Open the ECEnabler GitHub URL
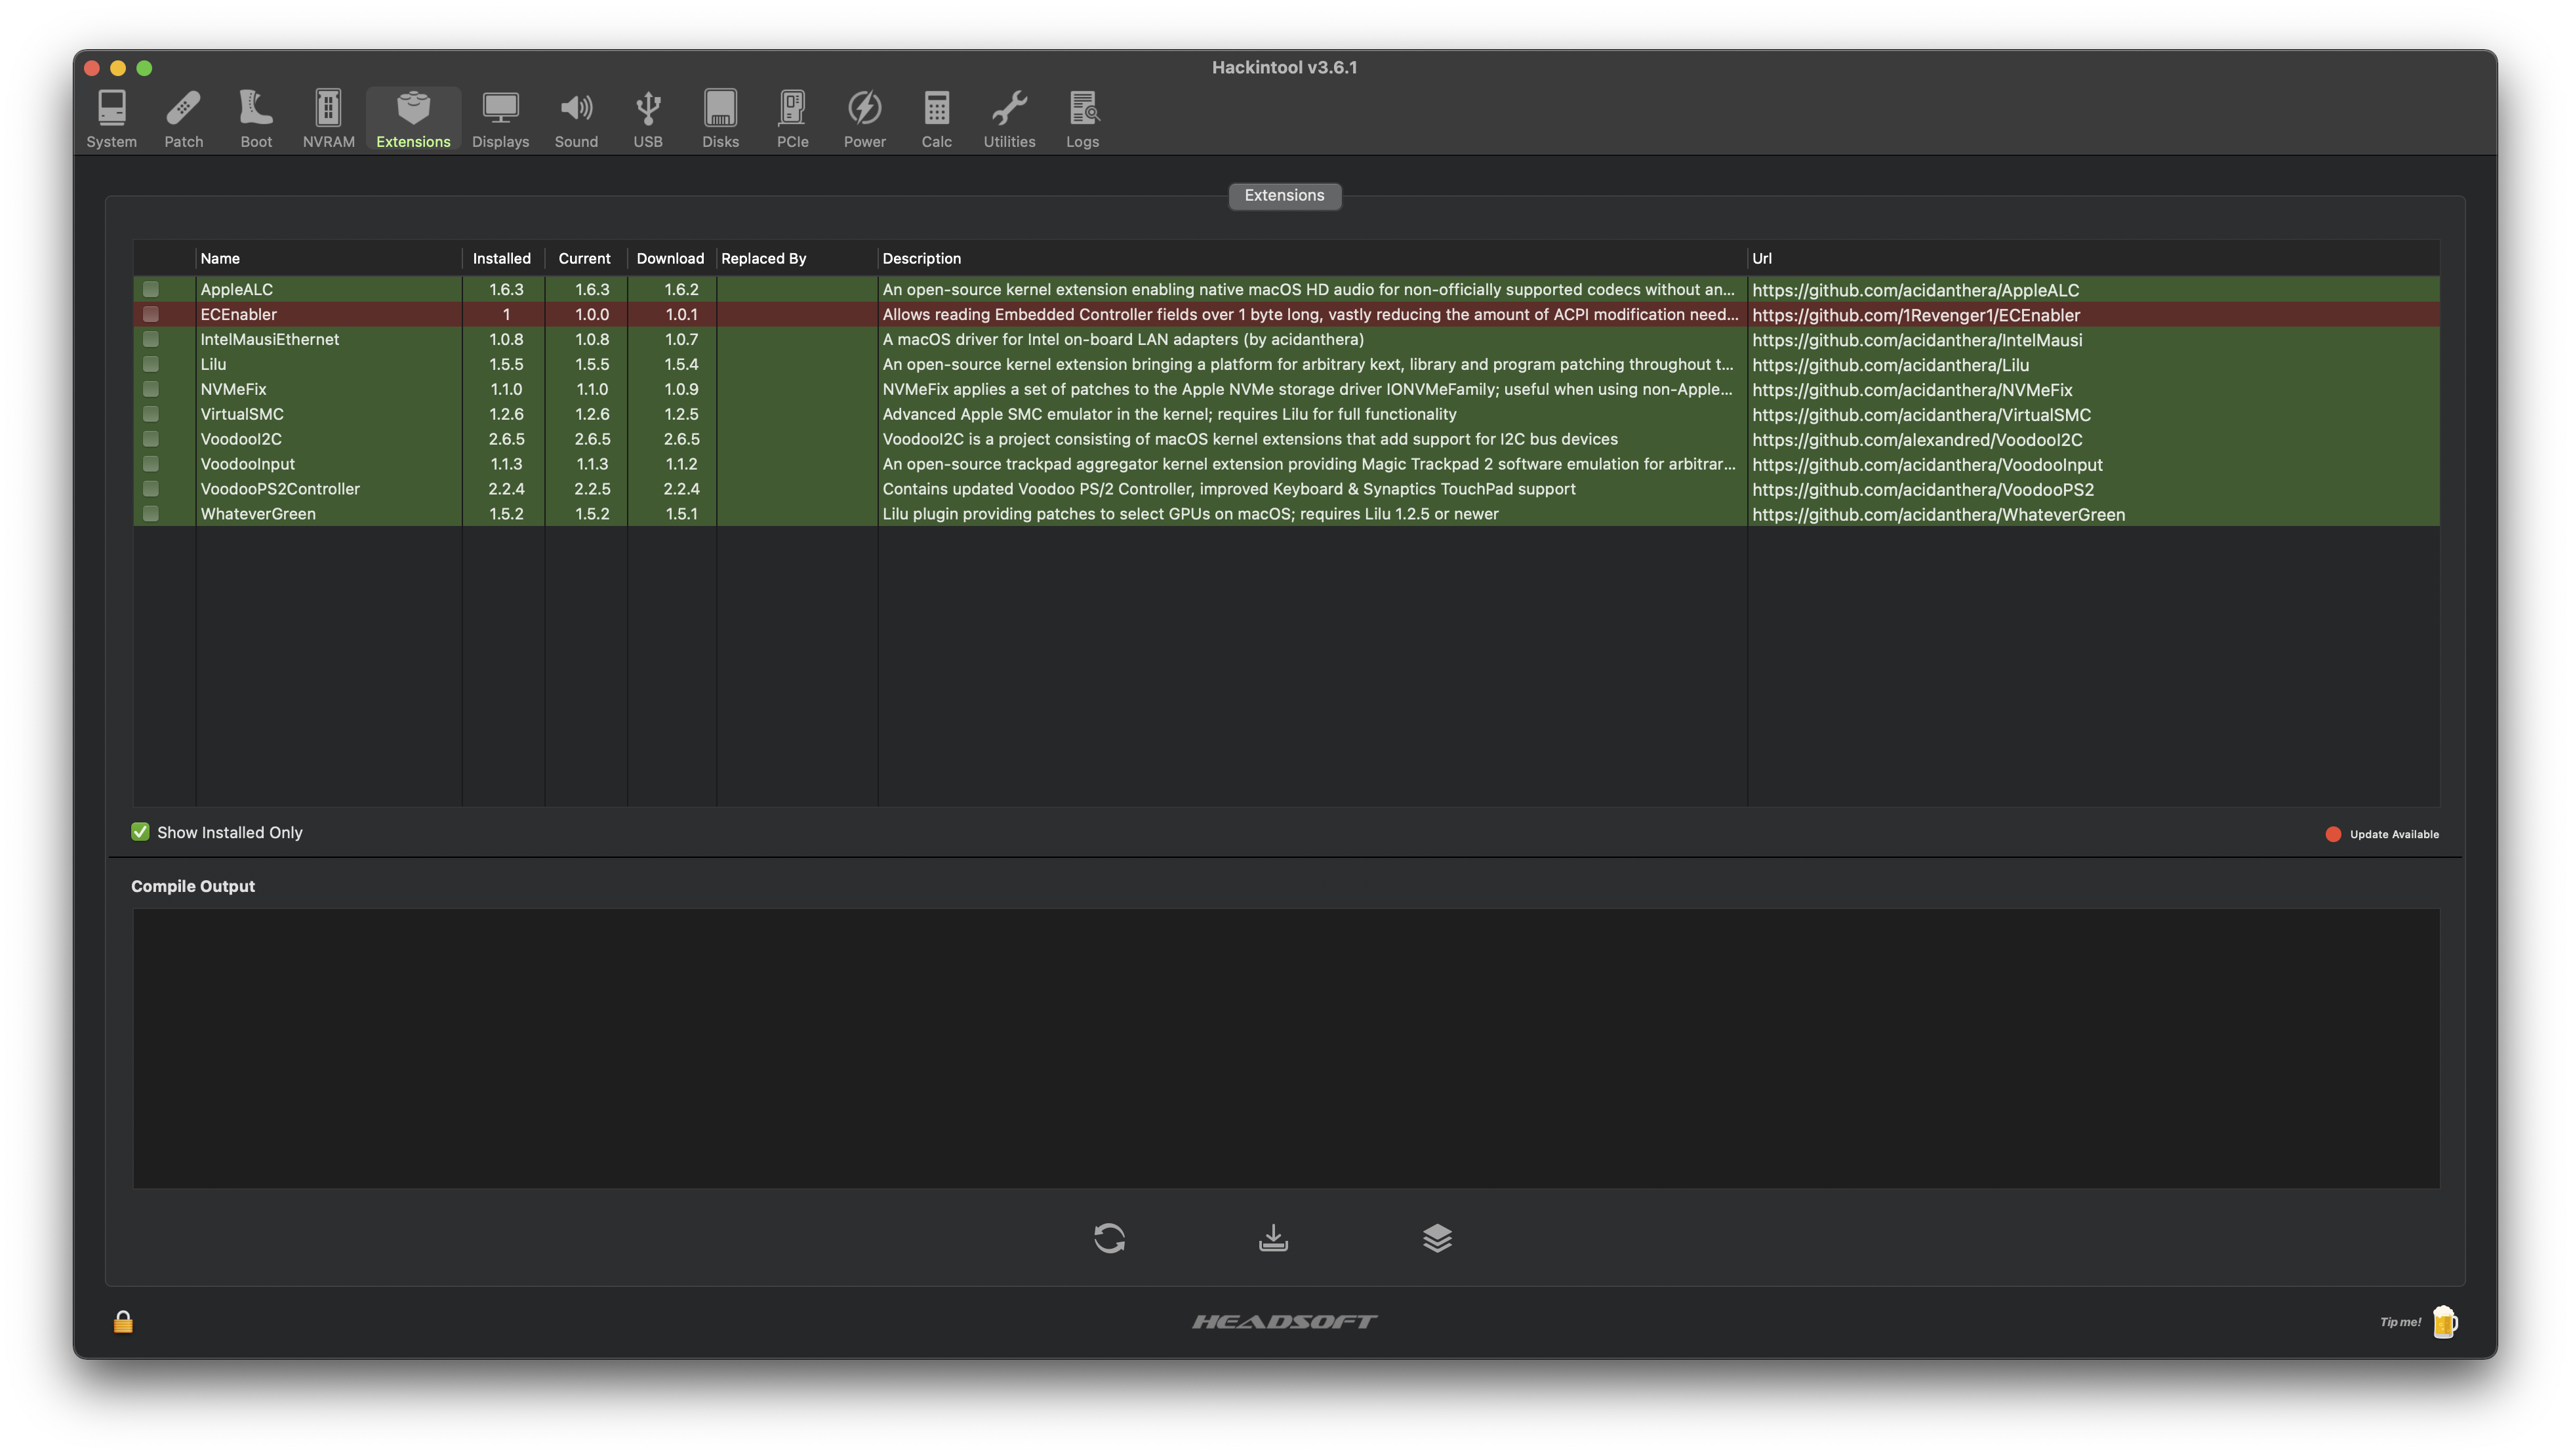The height and width of the screenshot is (1456, 2571). click(1915, 314)
